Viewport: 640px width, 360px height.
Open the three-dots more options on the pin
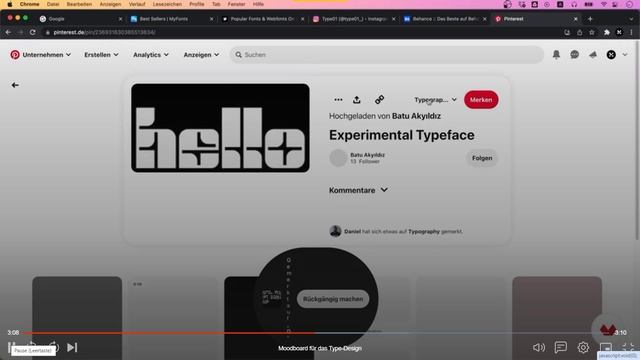click(338, 100)
